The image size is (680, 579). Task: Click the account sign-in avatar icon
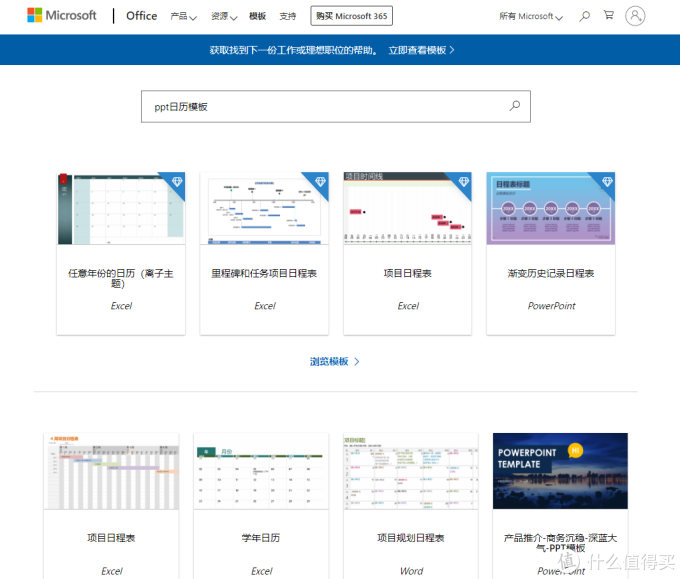click(635, 16)
